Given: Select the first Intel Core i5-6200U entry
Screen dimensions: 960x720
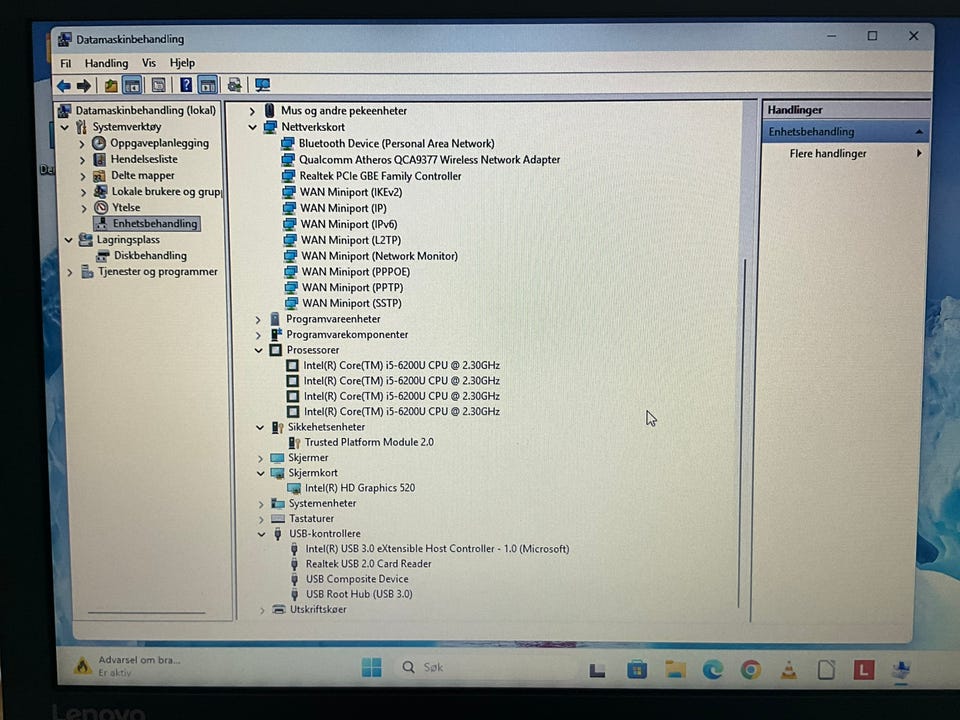Looking at the screenshot, I should tap(401, 366).
